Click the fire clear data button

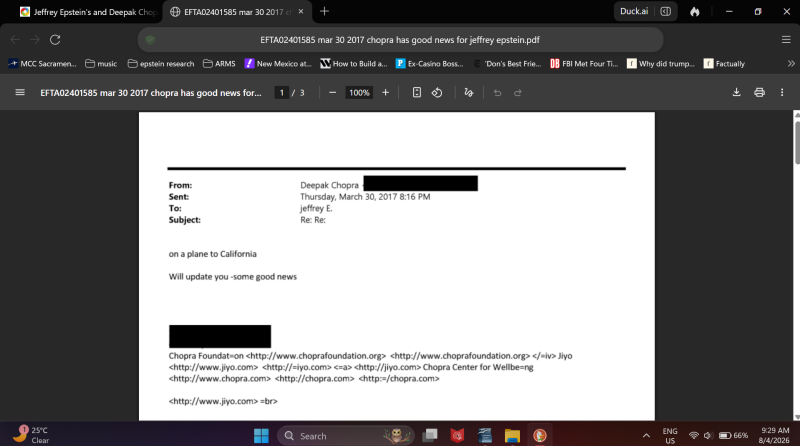695,11
